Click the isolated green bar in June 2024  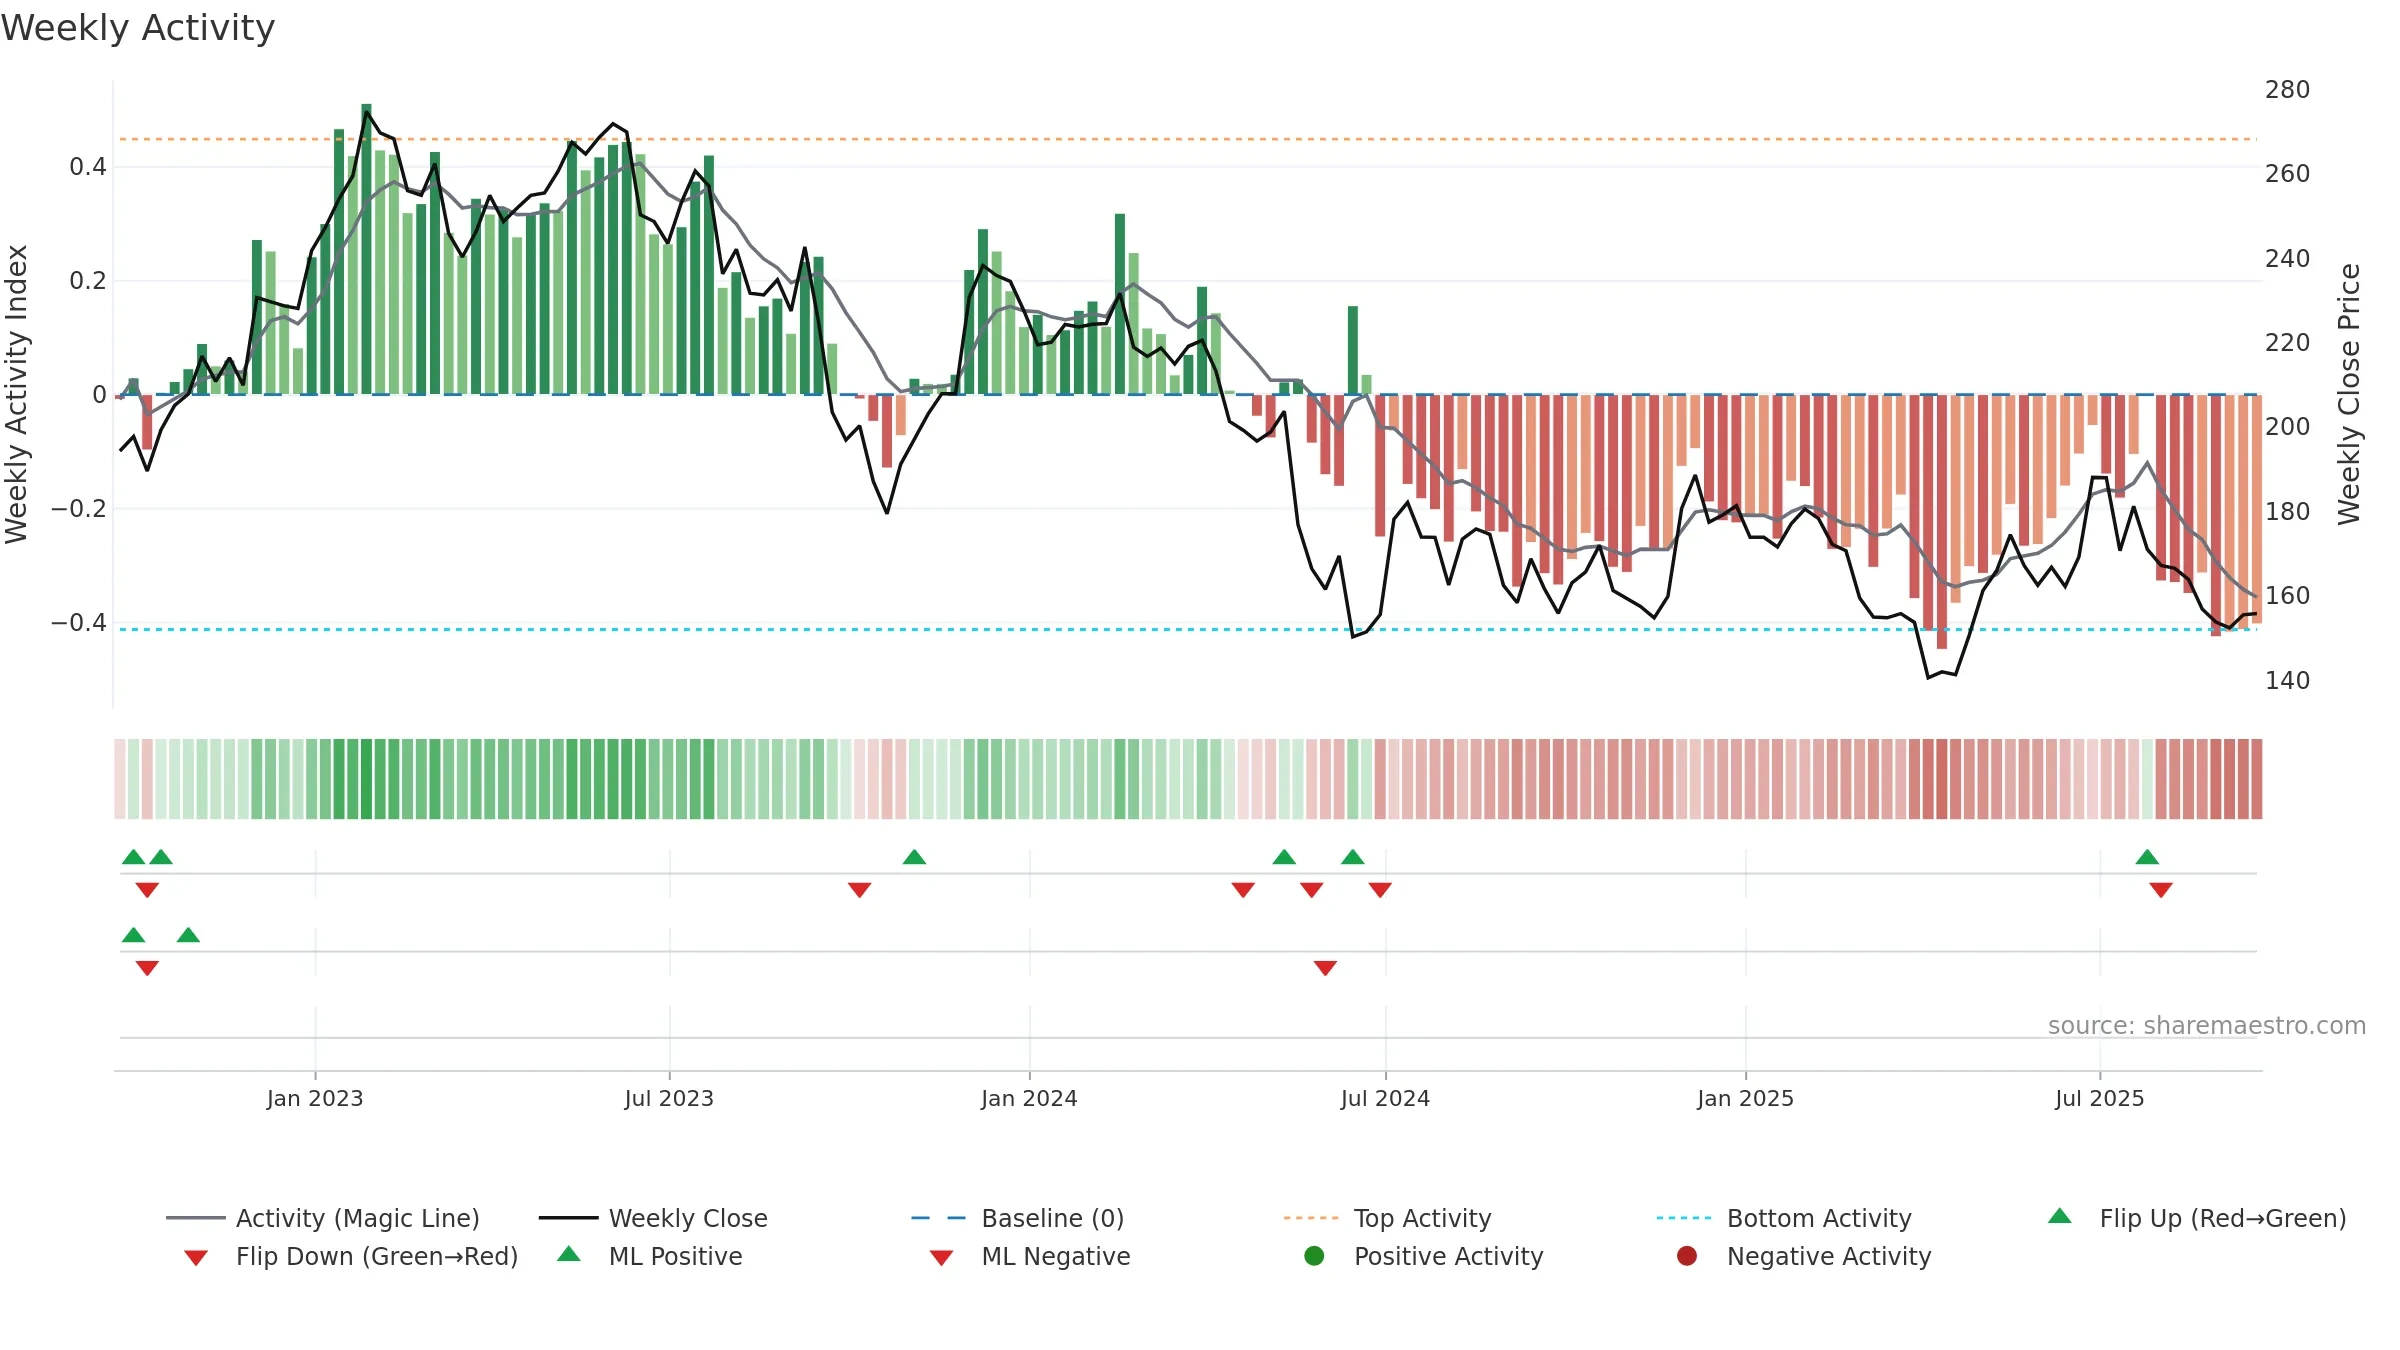[1353, 350]
